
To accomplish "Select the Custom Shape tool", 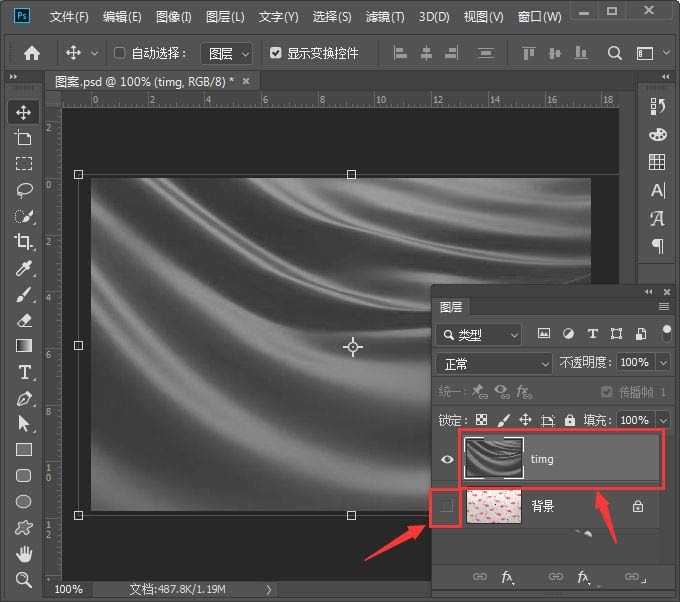I will pyautogui.click(x=23, y=527).
